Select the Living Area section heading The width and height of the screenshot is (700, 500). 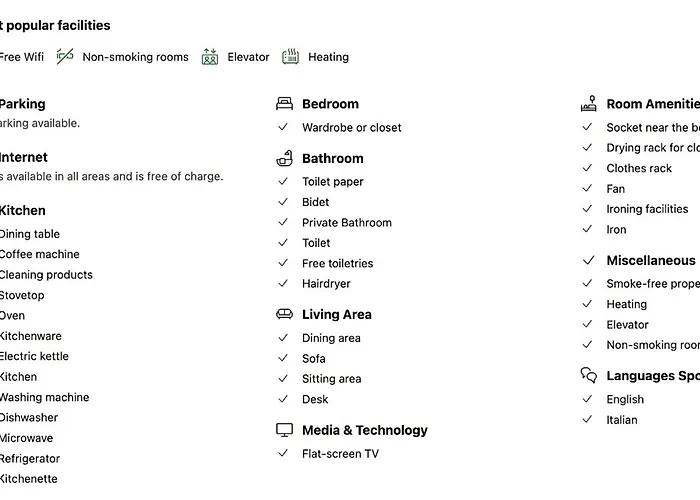pyautogui.click(x=337, y=314)
